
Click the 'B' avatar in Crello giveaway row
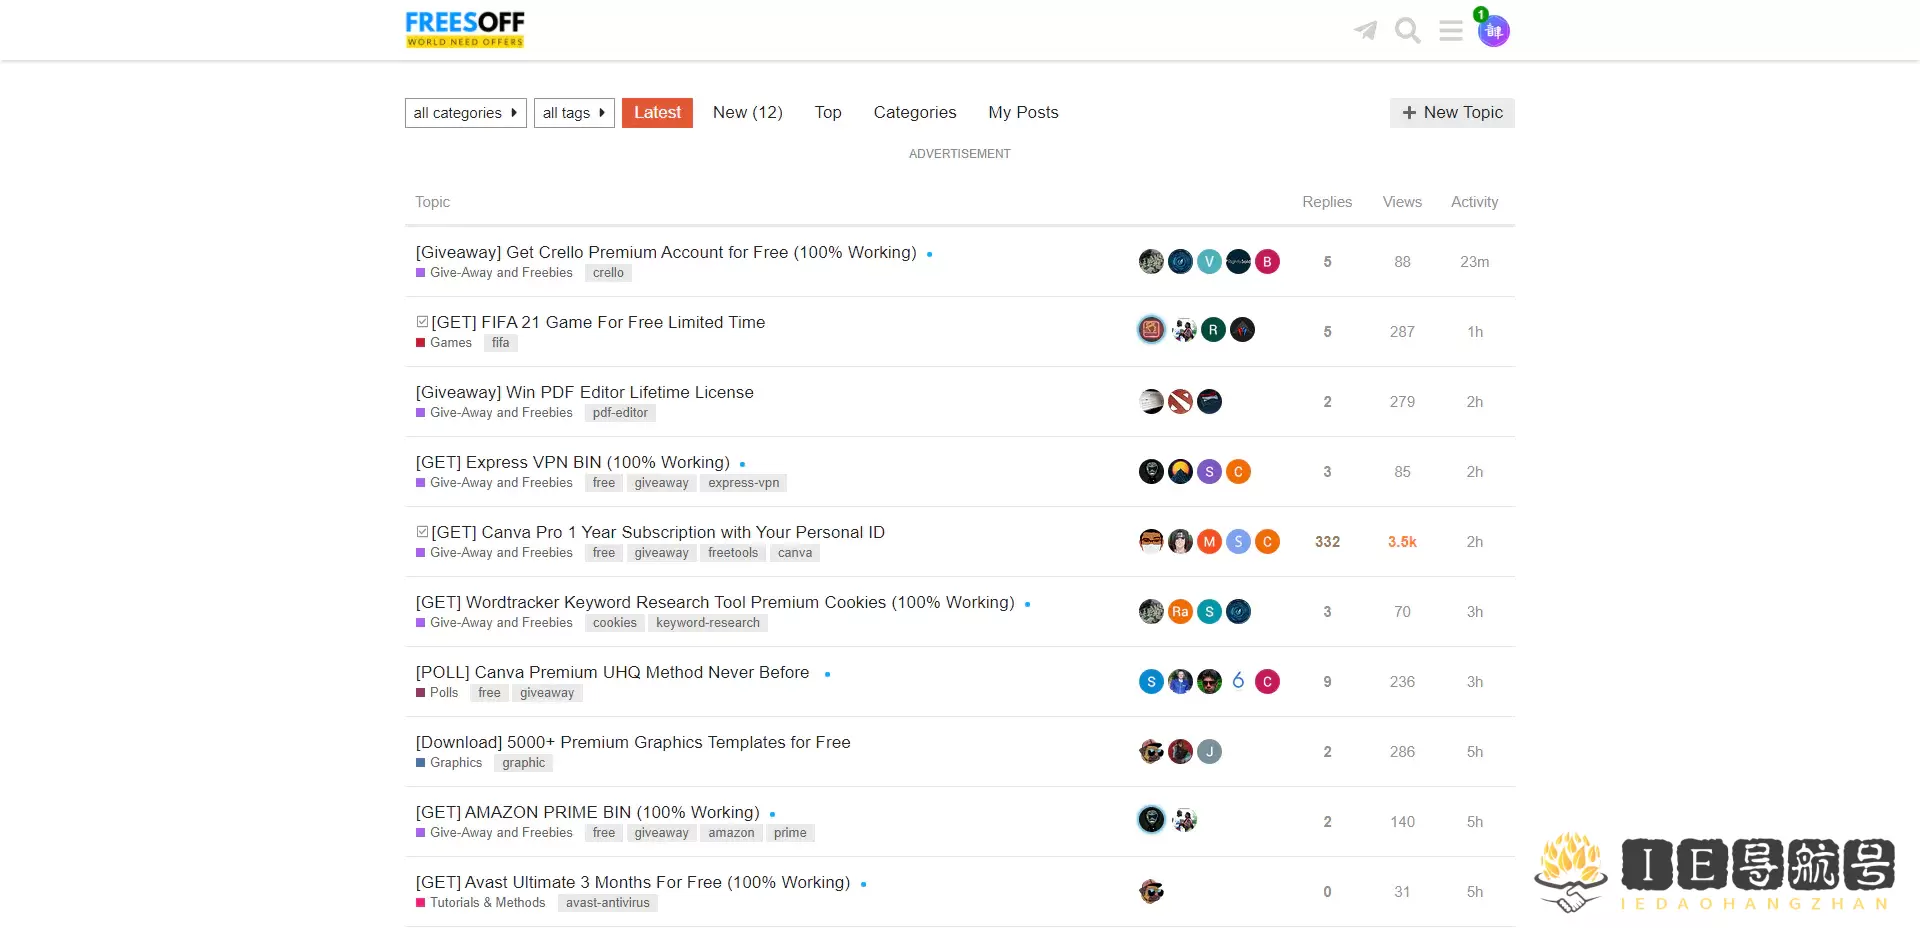[1267, 262]
